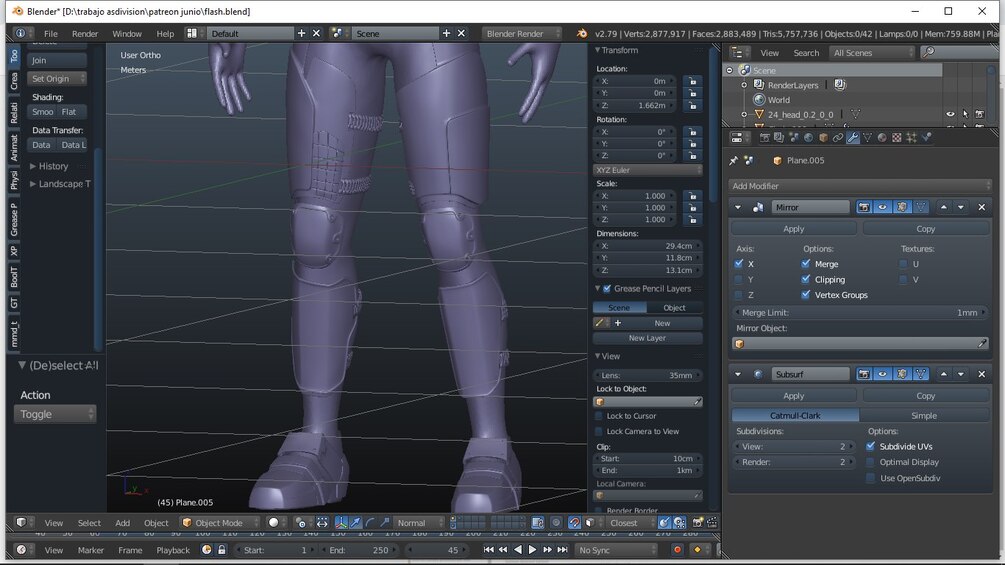This screenshot has width=1005, height=565.
Task: Open the Render menu
Action: pyautogui.click(x=85, y=33)
